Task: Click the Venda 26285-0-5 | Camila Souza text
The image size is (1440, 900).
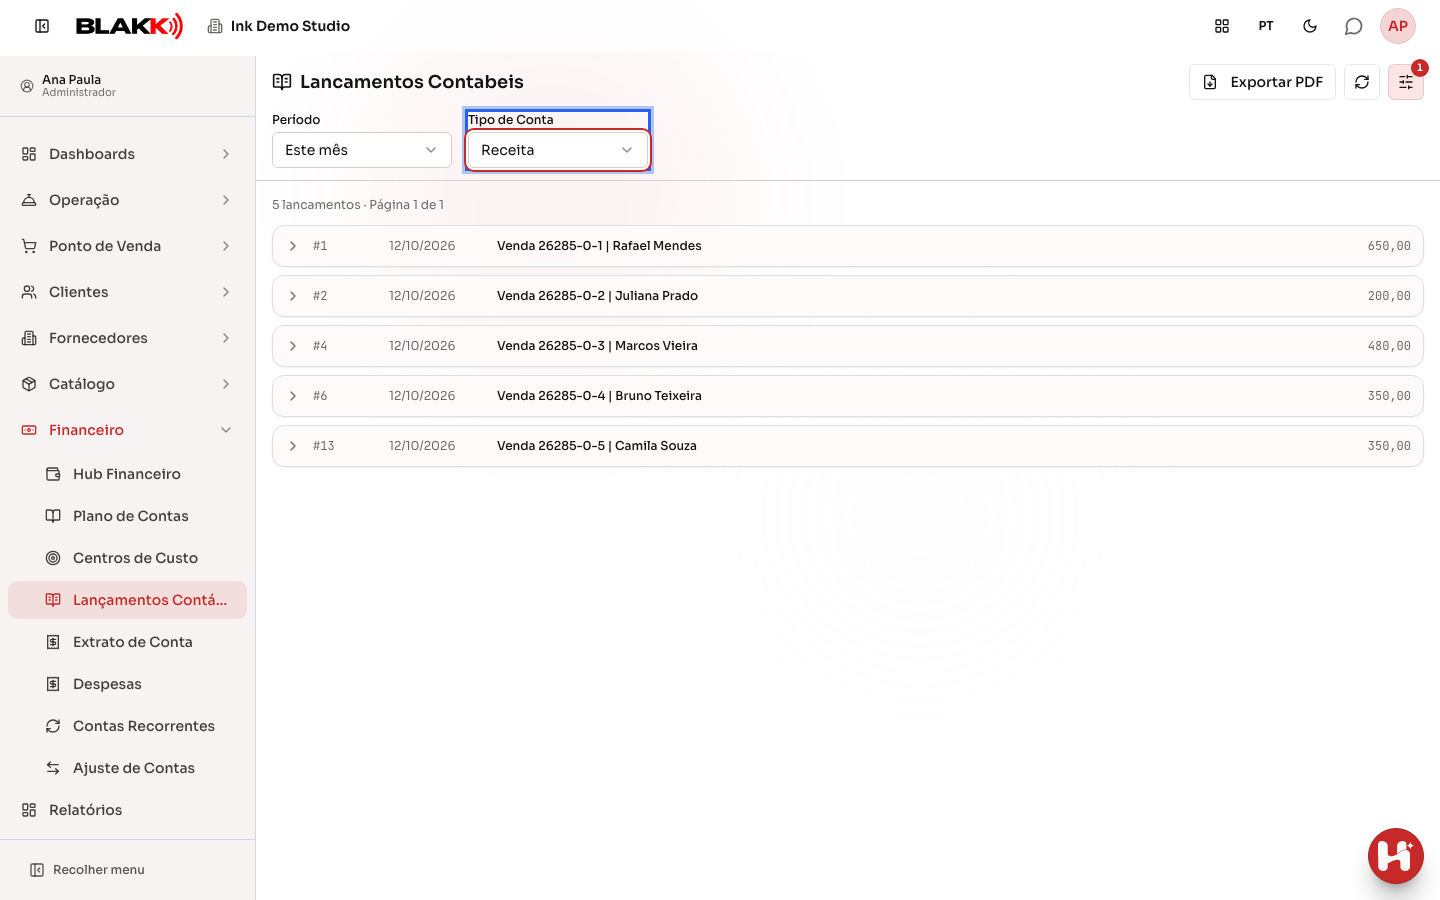Action: (x=597, y=446)
